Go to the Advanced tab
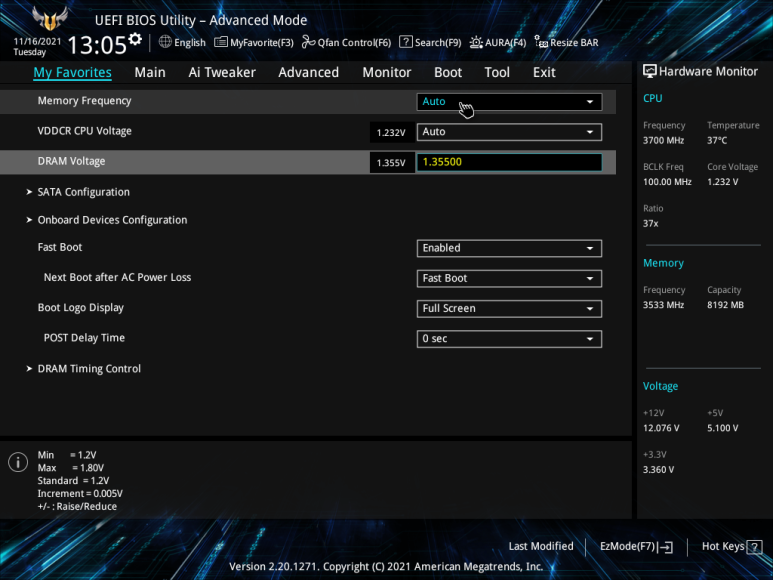The image size is (773, 580). [x=309, y=72]
